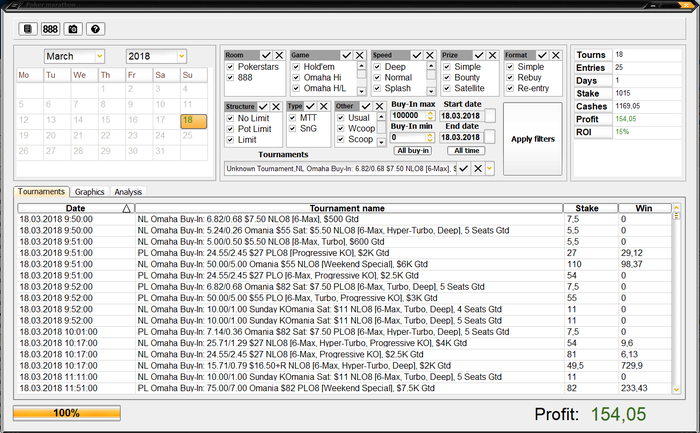Screen dimensions: 700x433
Task: Uncheck all in Game filter
Action: [x=360, y=55]
